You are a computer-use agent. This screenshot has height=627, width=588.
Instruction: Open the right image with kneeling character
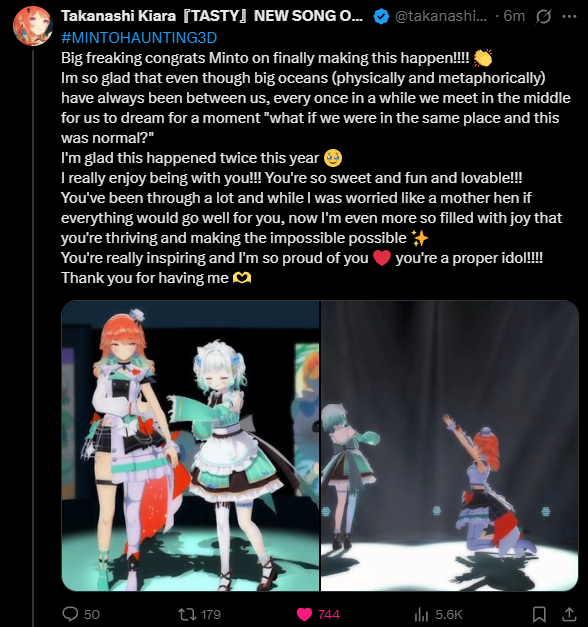pyautogui.click(x=450, y=445)
